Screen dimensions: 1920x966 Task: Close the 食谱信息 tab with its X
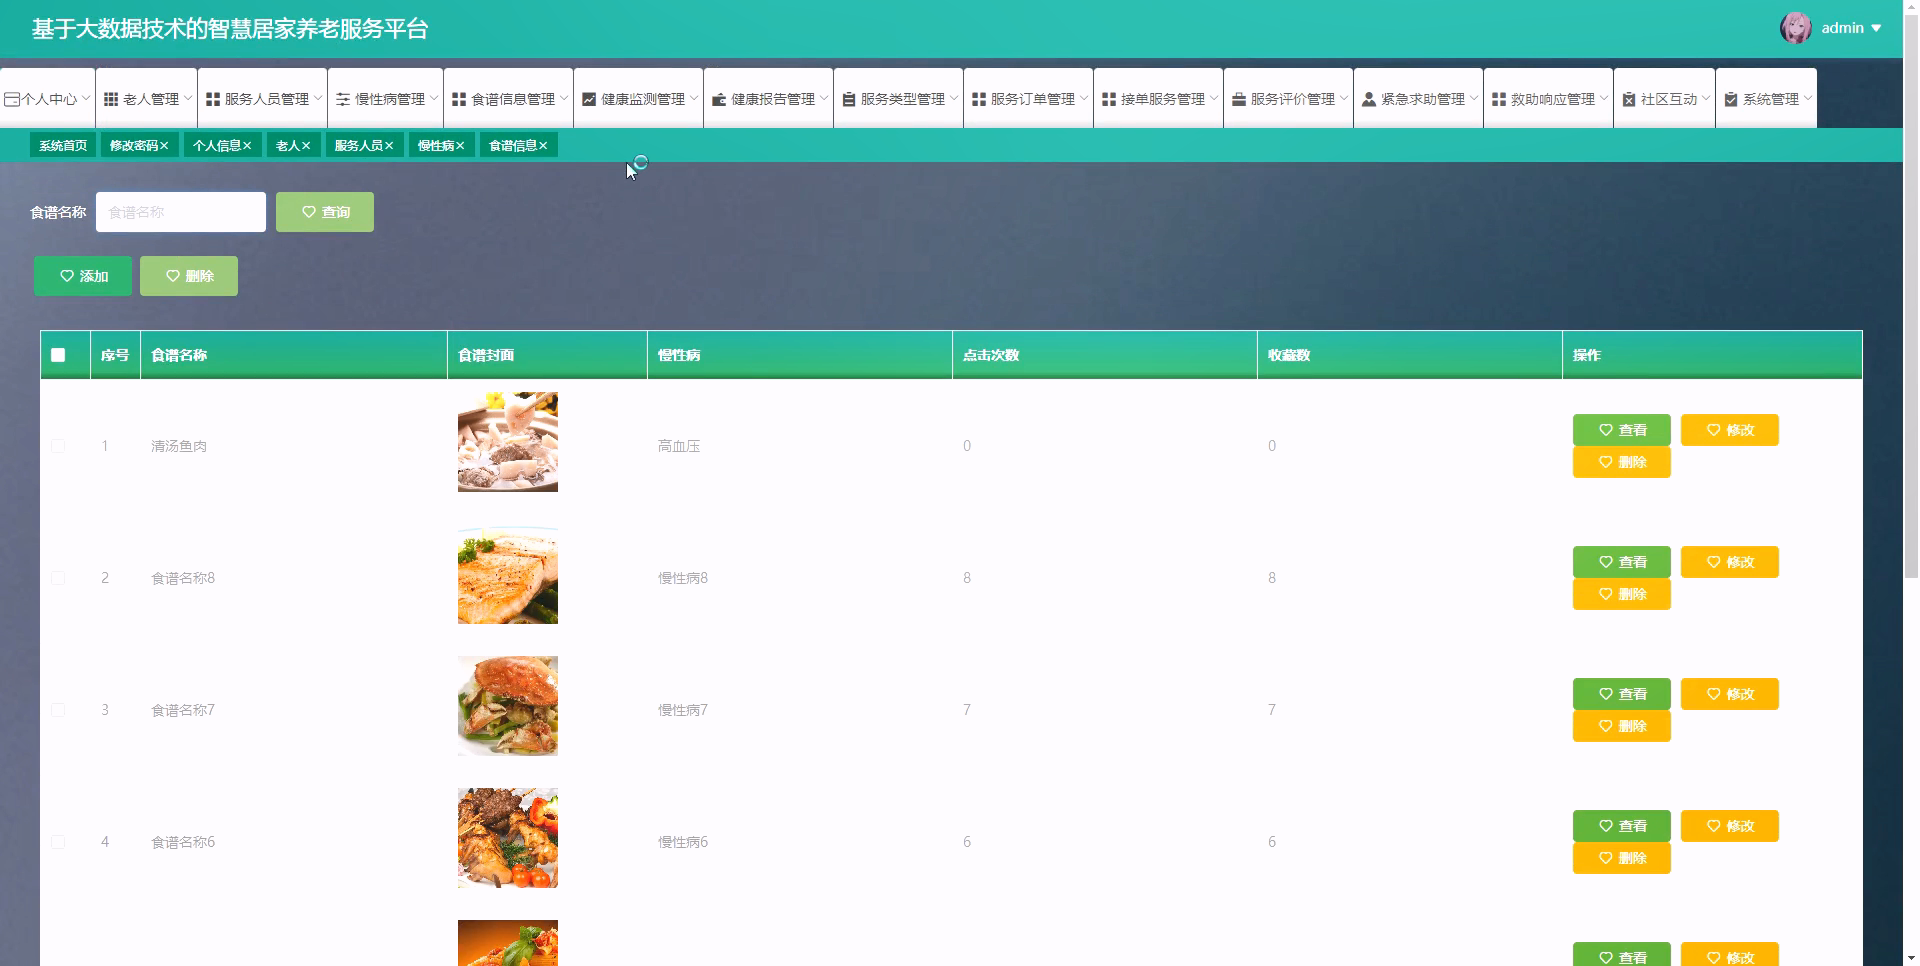point(543,146)
